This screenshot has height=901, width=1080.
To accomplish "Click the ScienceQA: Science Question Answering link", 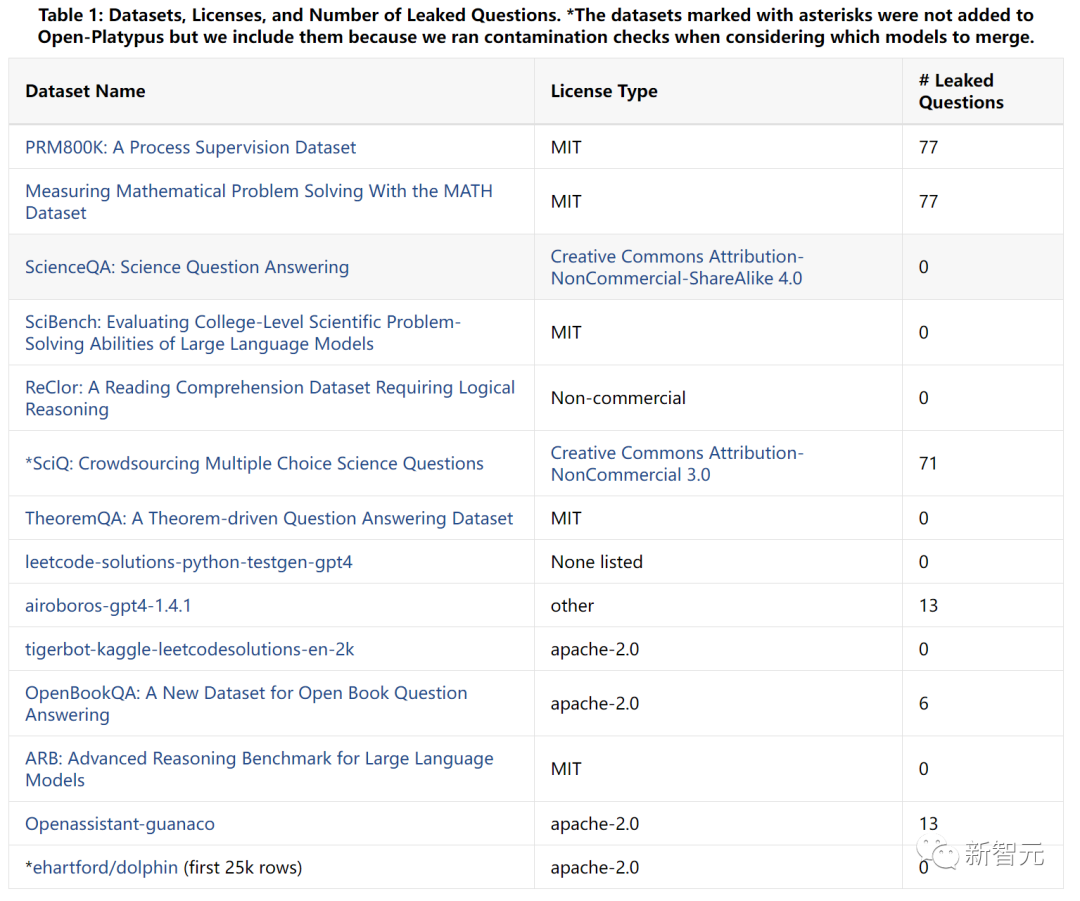I will click(x=187, y=267).
